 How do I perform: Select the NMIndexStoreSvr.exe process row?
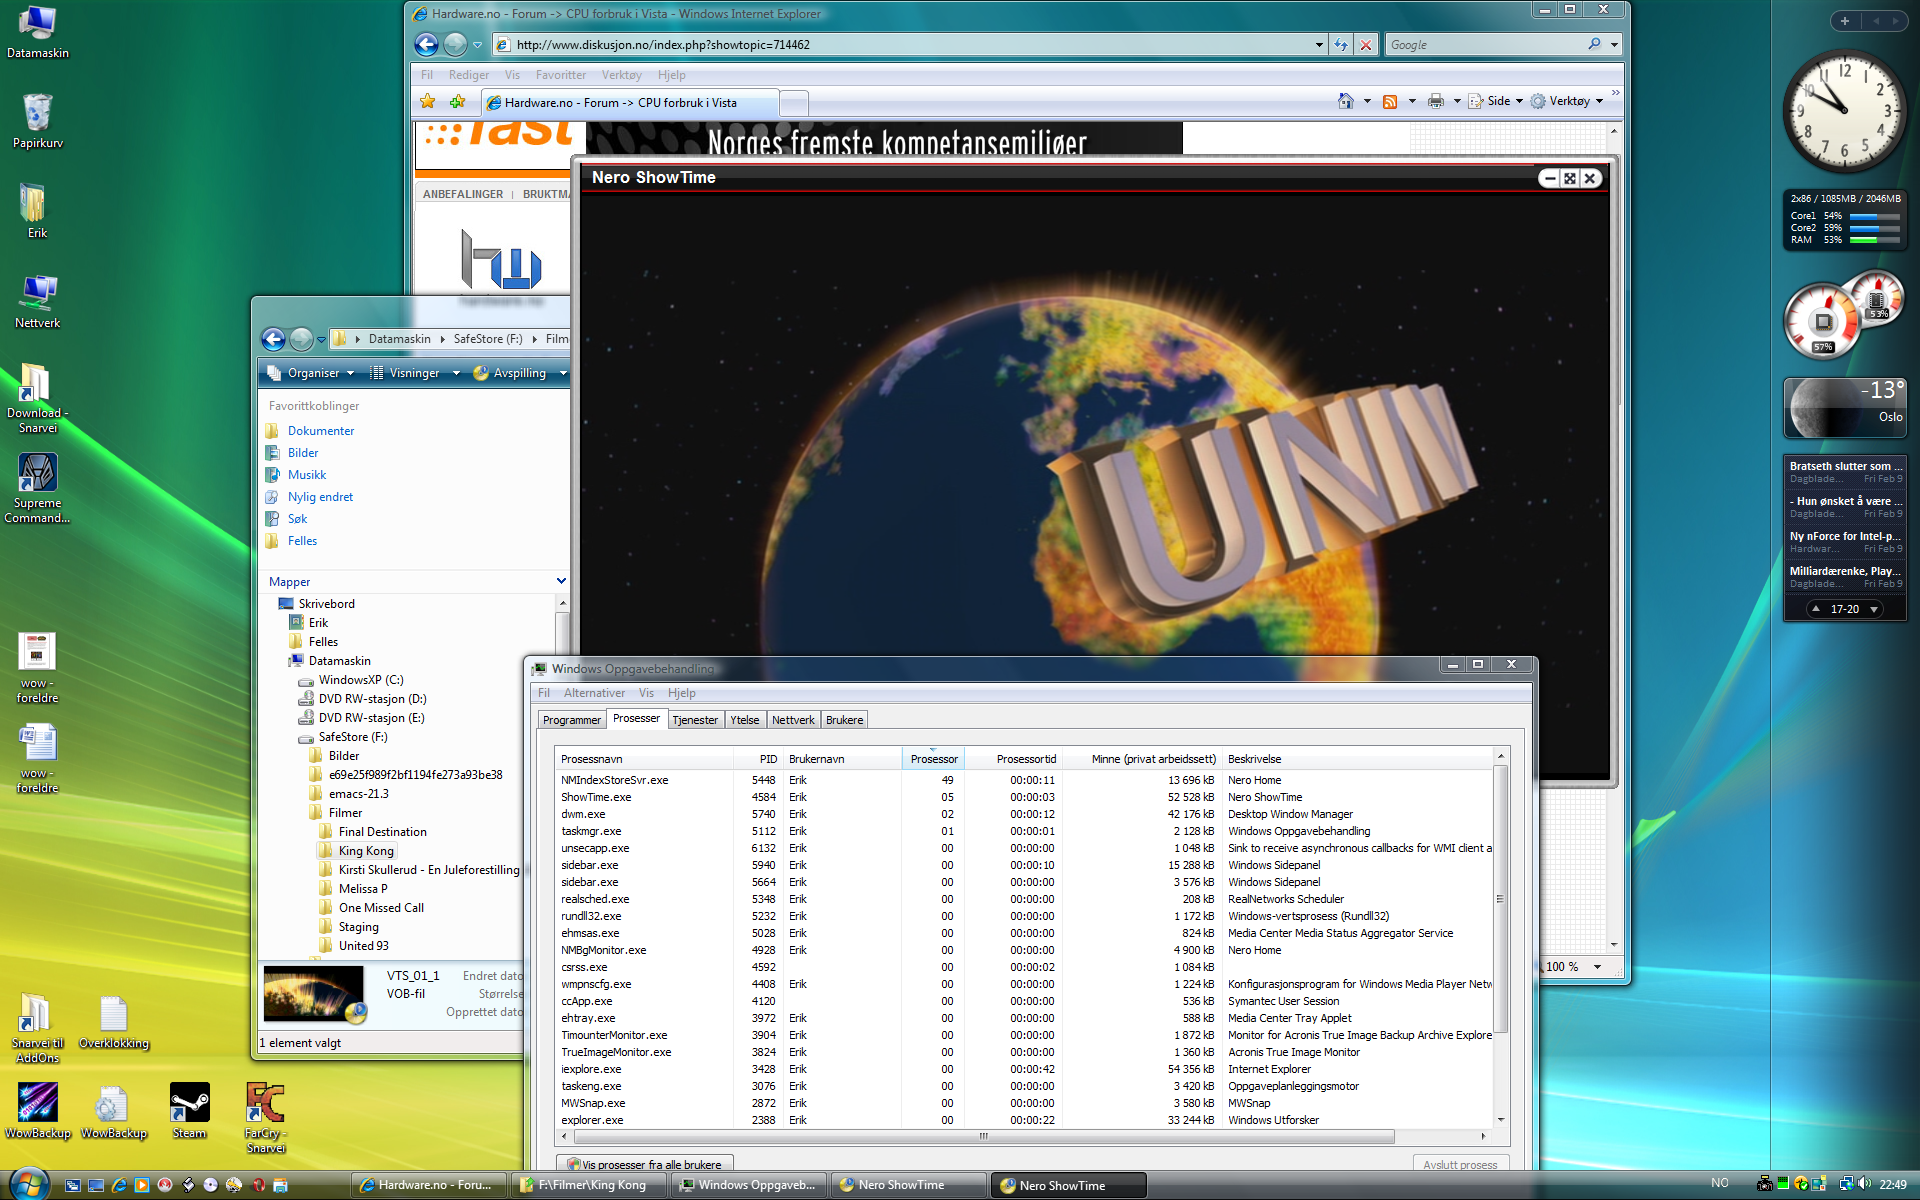(1025, 780)
